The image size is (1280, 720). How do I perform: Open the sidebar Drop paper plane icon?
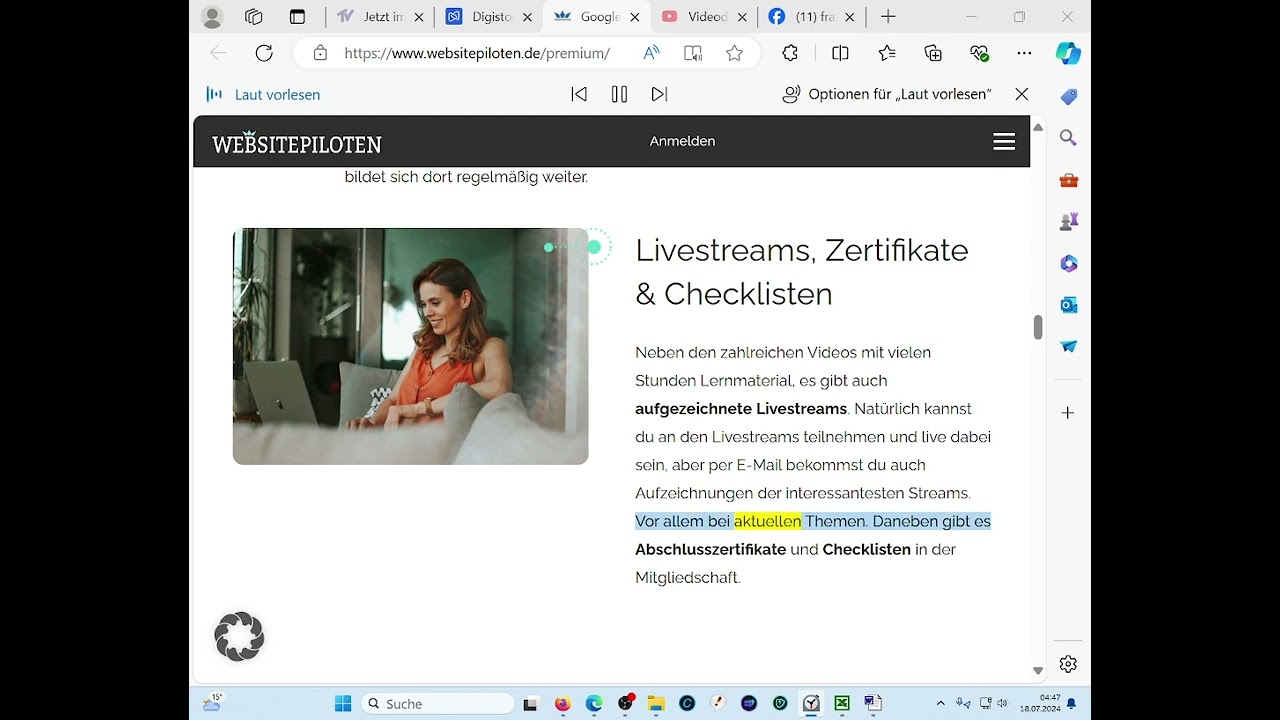[1068, 346]
